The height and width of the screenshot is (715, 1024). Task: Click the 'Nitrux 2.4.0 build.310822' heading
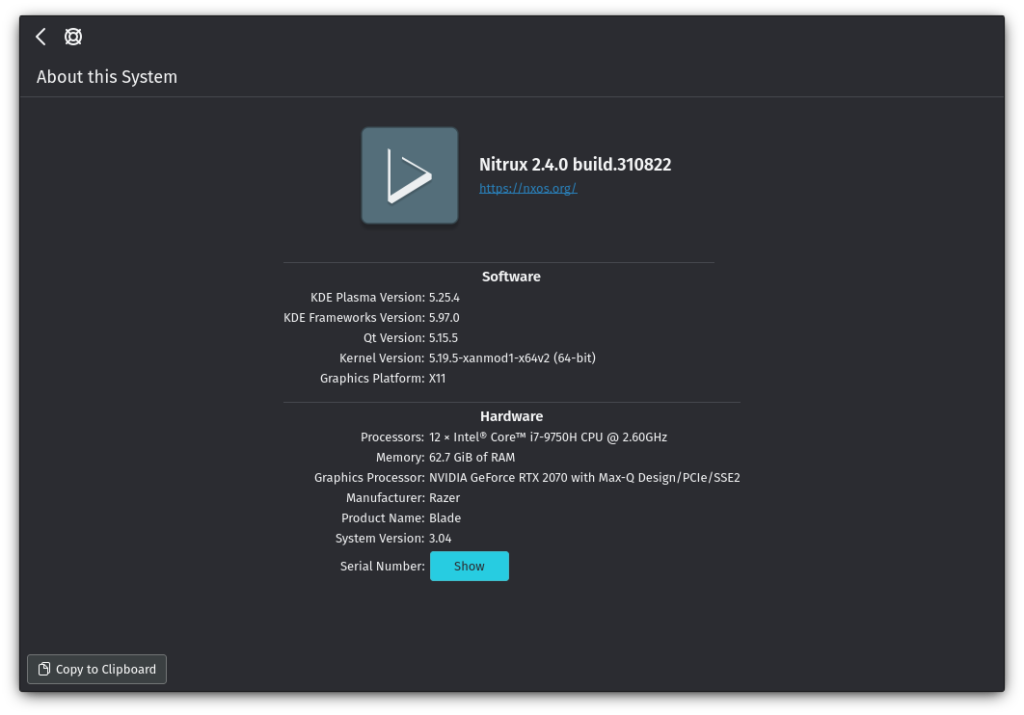pyautogui.click(x=575, y=165)
